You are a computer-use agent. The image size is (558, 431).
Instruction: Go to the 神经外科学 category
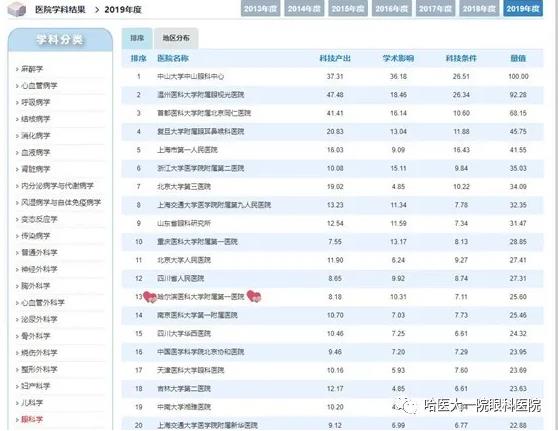(x=39, y=269)
